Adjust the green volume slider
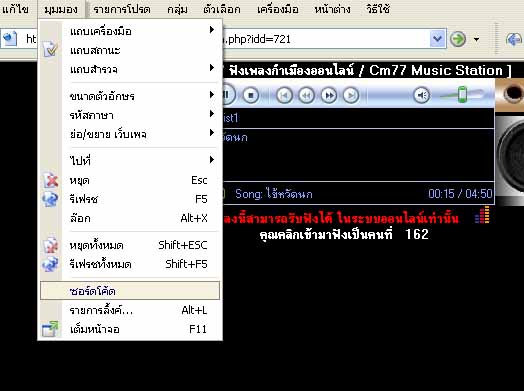524x391 pixels. tap(462, 95)
